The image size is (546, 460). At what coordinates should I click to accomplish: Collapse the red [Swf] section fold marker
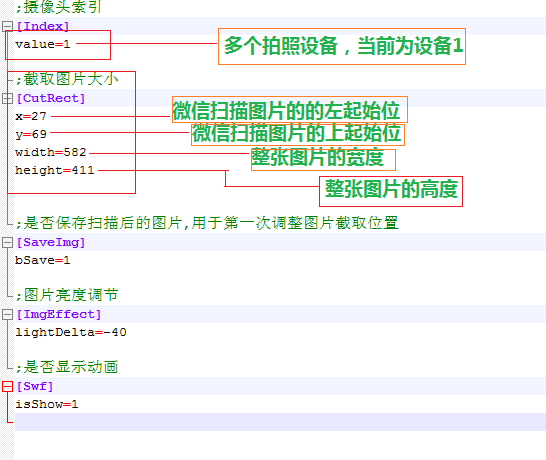[x=7, y=386]
